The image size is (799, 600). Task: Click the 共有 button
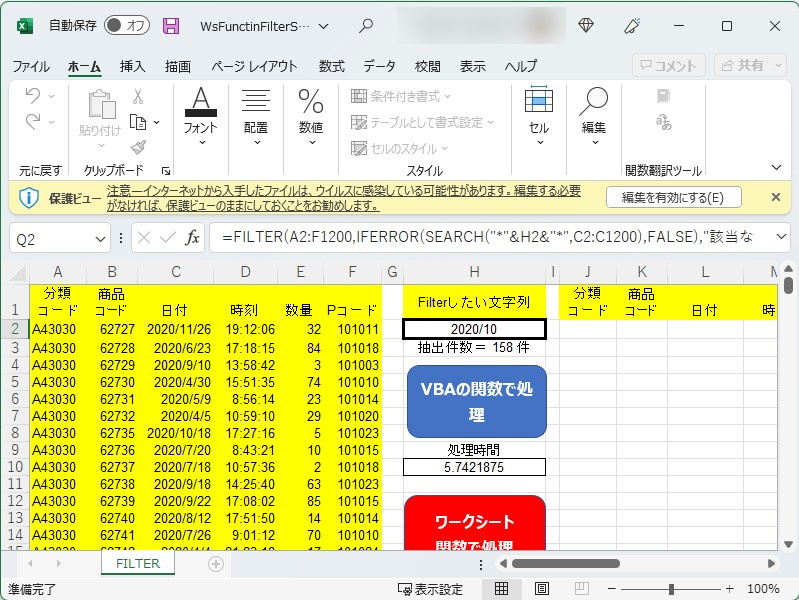750,65
